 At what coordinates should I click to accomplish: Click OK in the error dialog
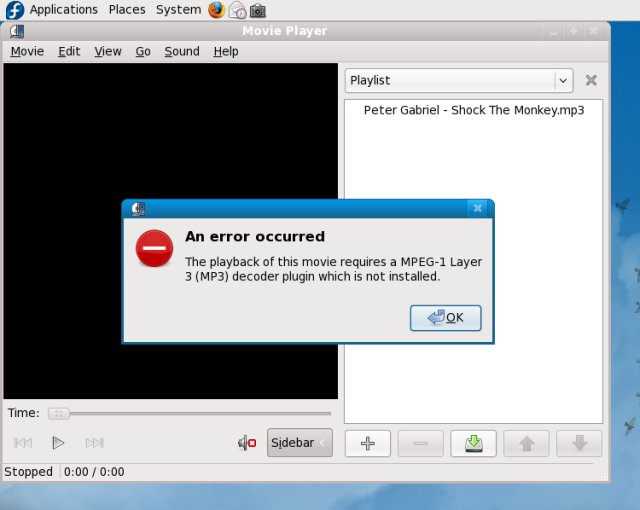click(445, 317)
